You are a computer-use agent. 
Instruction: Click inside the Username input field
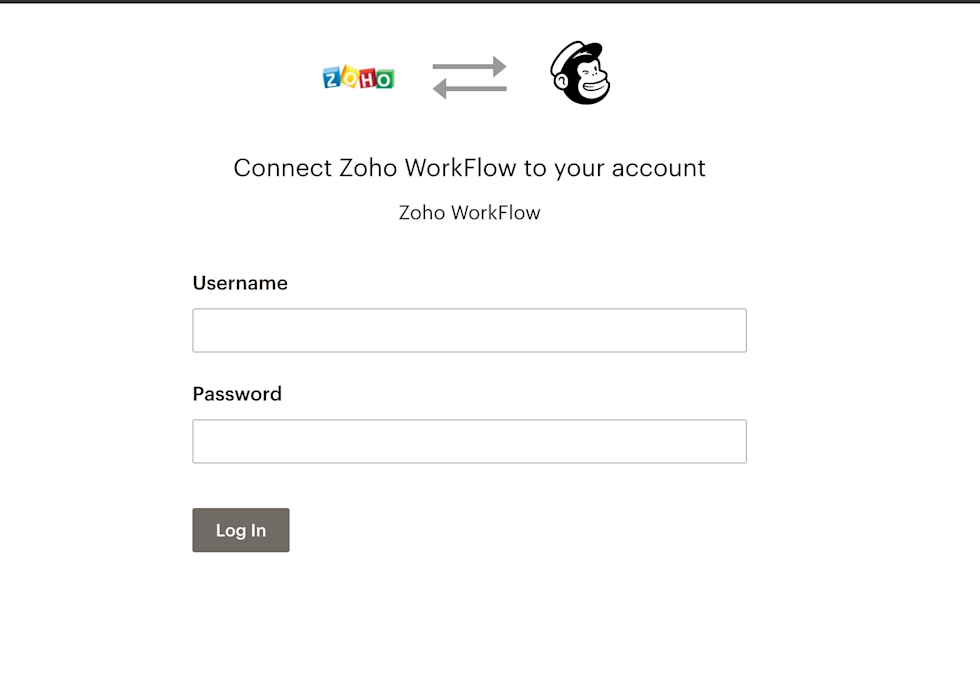[x=469, y=330]
